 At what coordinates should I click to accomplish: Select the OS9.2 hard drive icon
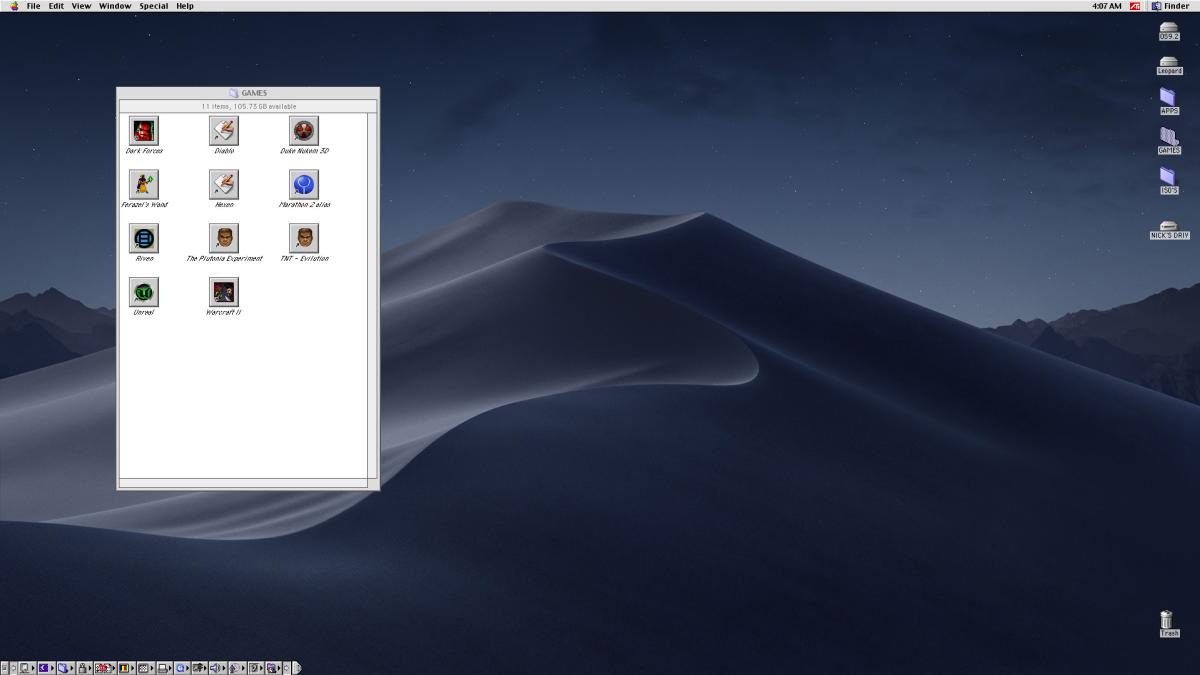[1169, 29]
